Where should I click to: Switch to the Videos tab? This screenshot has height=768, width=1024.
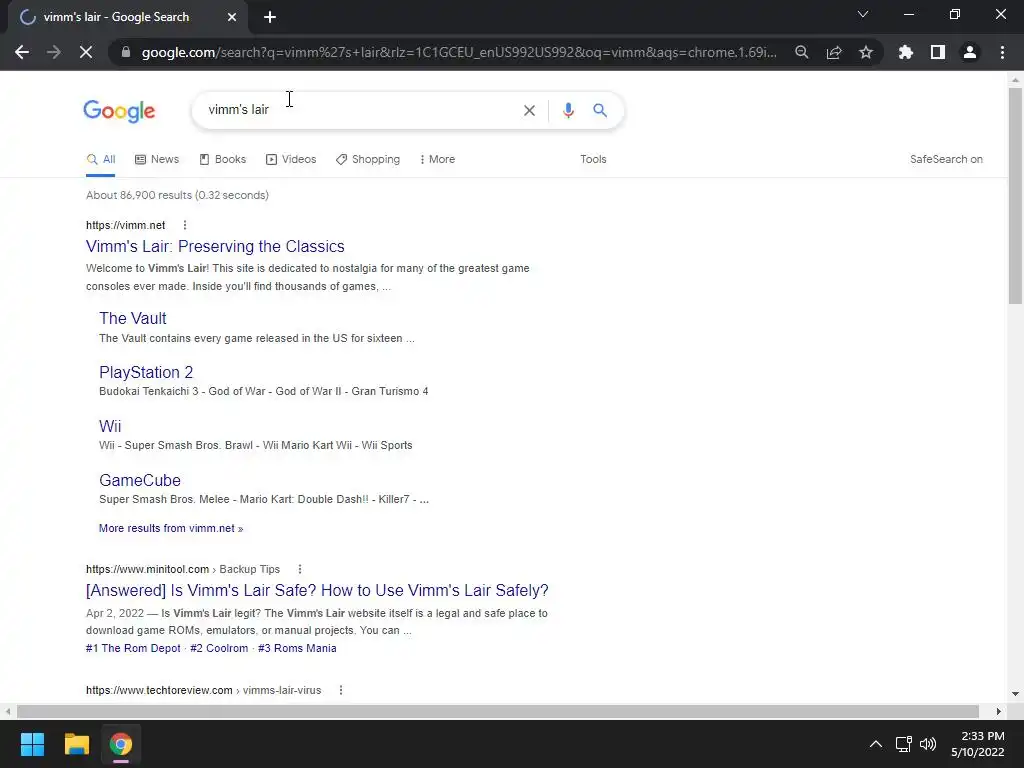click(x=291, y=159)
